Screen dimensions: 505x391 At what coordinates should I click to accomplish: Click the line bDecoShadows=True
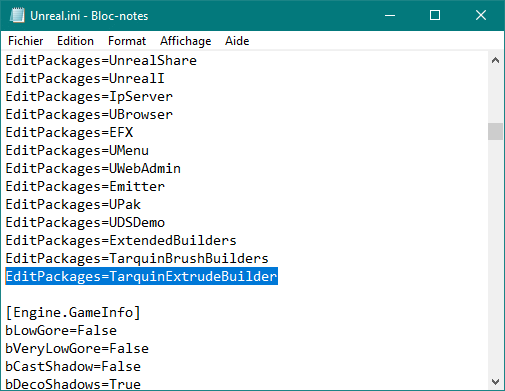73,384
